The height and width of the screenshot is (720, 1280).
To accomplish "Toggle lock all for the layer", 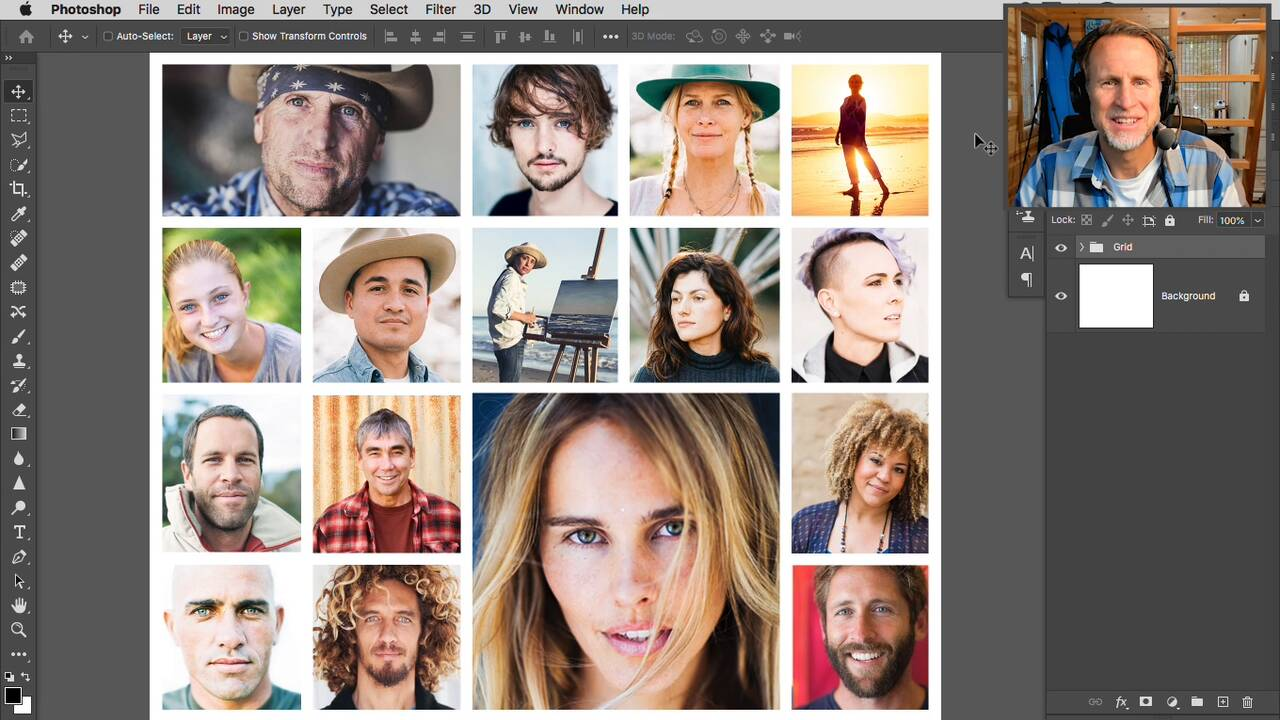I will [1170, 220].
